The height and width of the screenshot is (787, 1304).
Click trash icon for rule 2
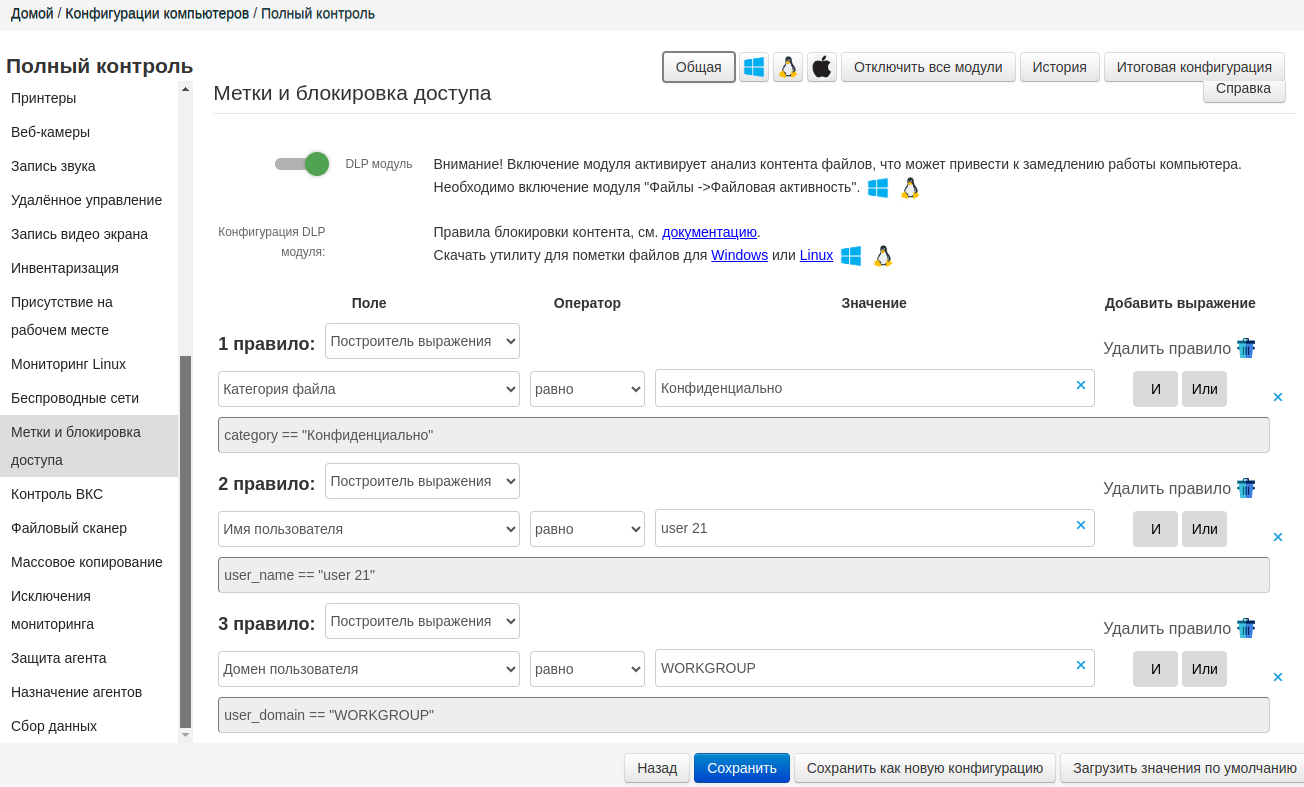pos(1246,488)
